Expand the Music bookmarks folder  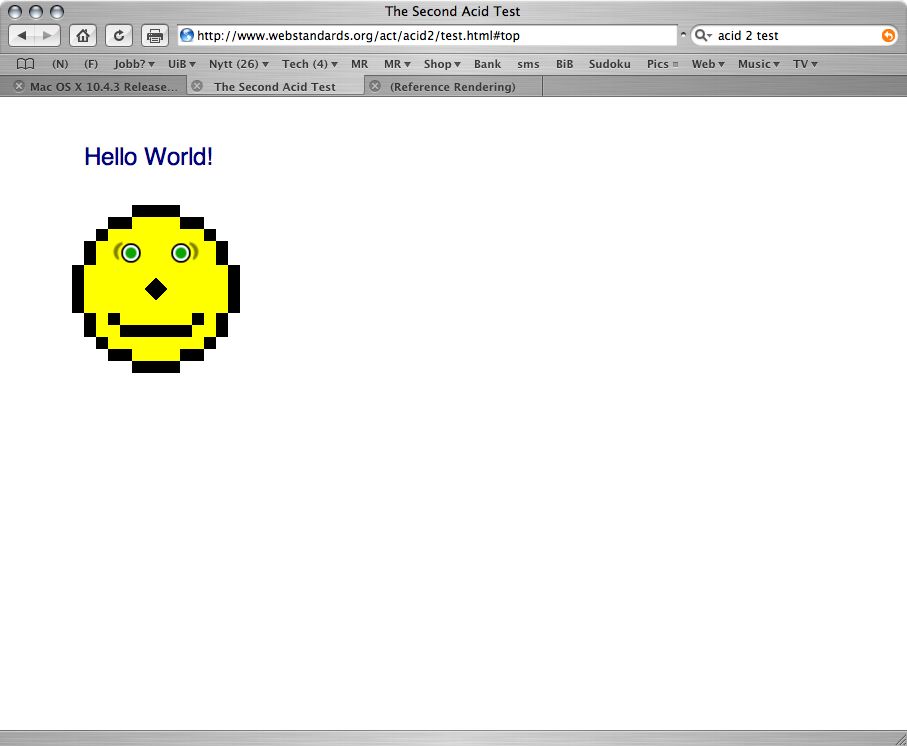[x=758, y=64]
